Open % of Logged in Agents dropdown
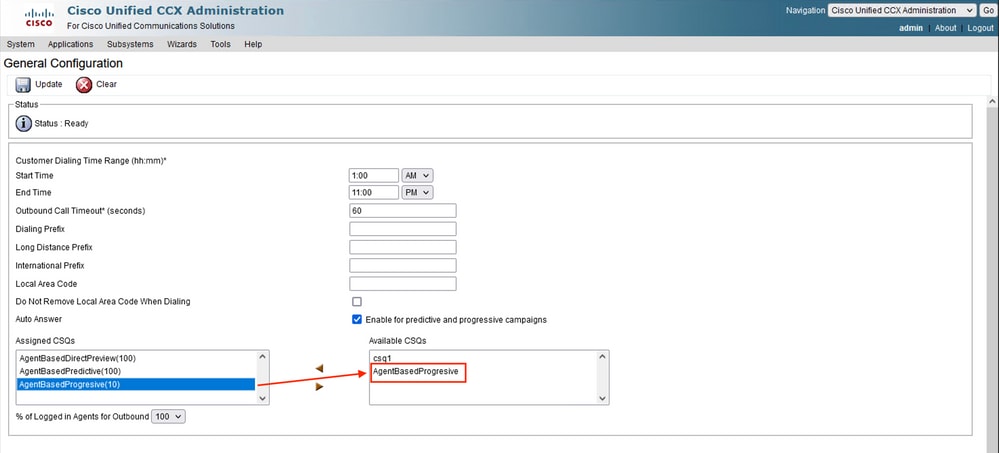This screenshot has height=453, width=999. tap(169, 417)
